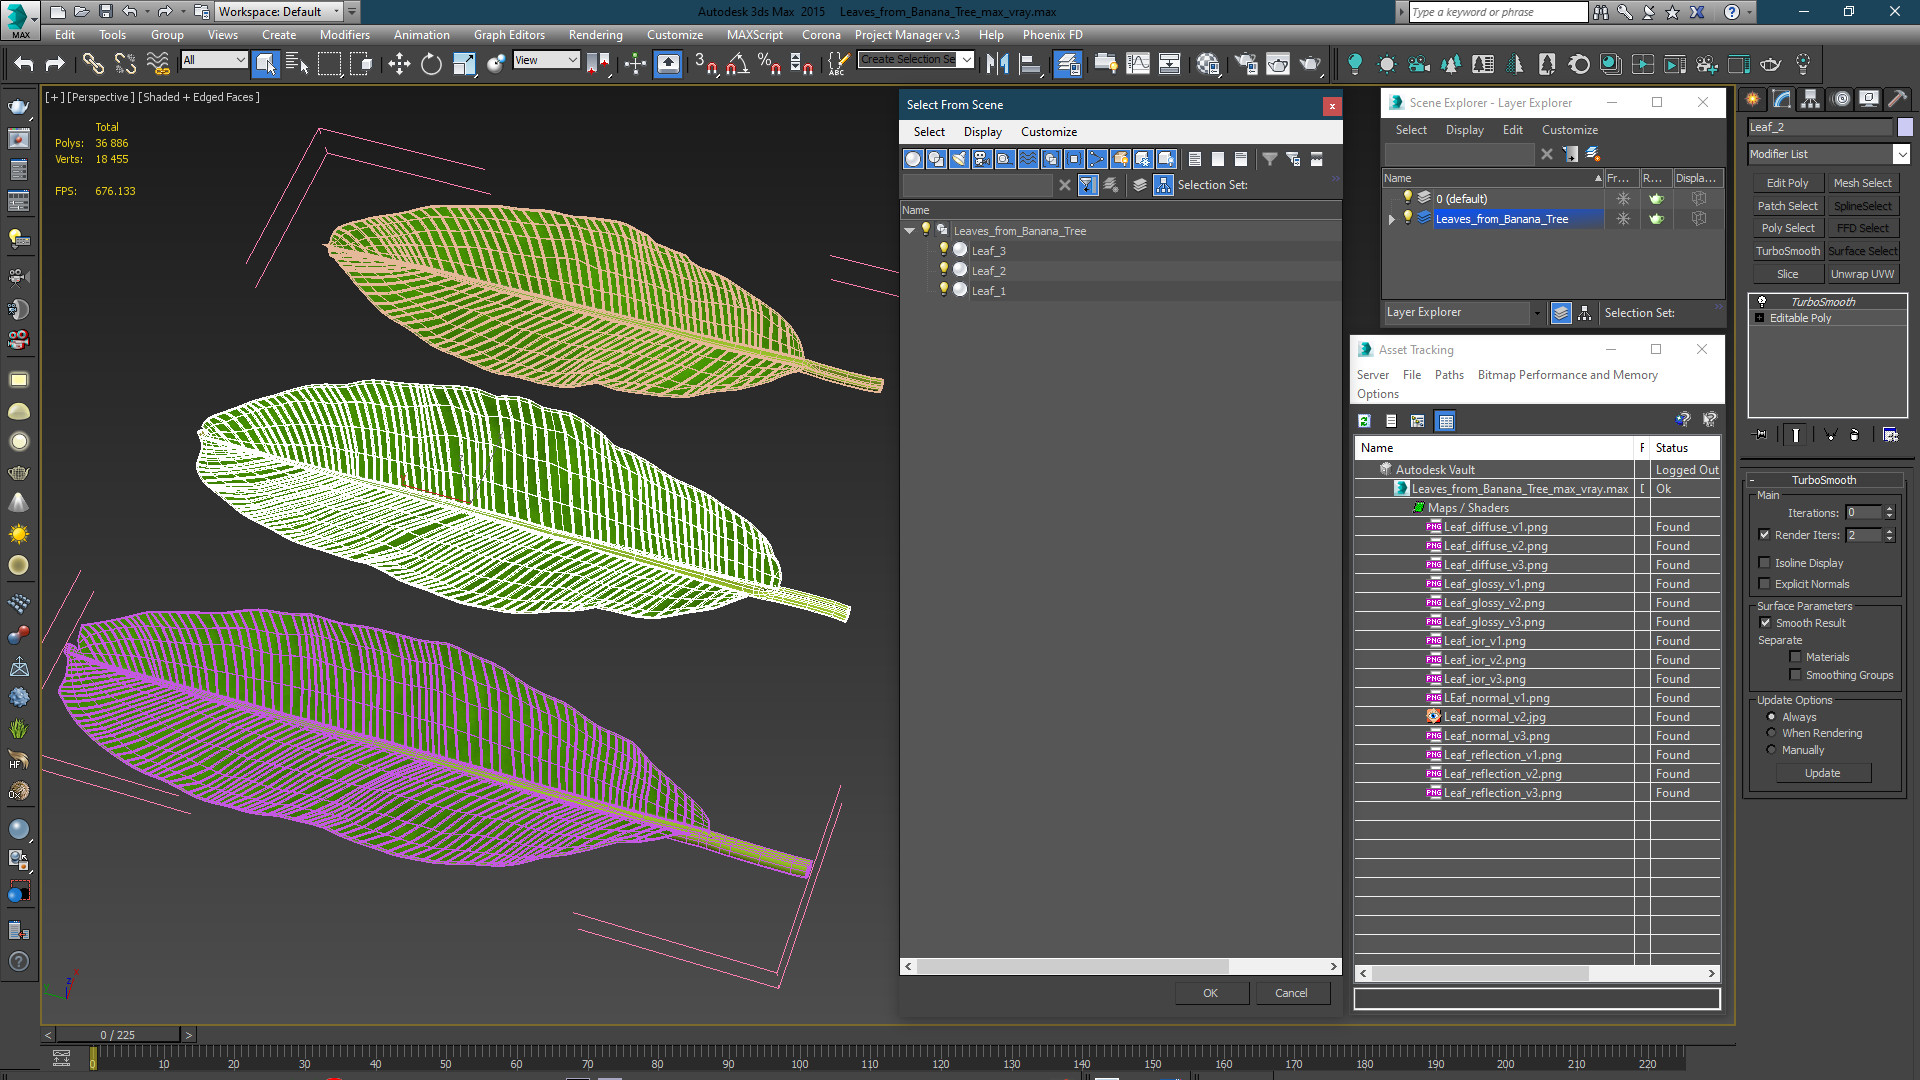1920x1080 pixels.
Task: Select Leaf_diffuse_v2.png in asset list
Action: click(x=1495, y=546)
